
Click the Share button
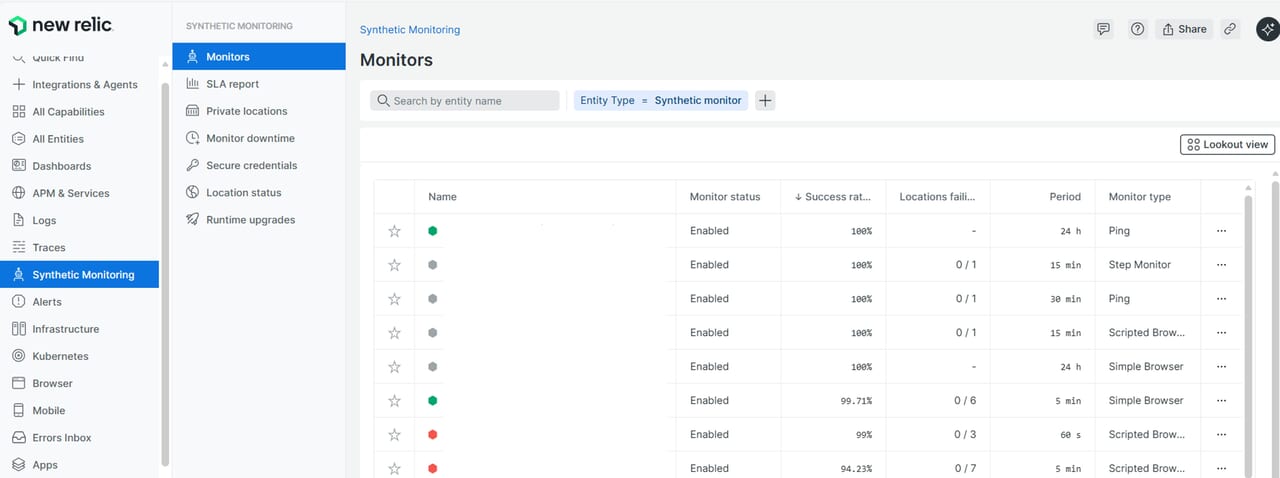1184,29
